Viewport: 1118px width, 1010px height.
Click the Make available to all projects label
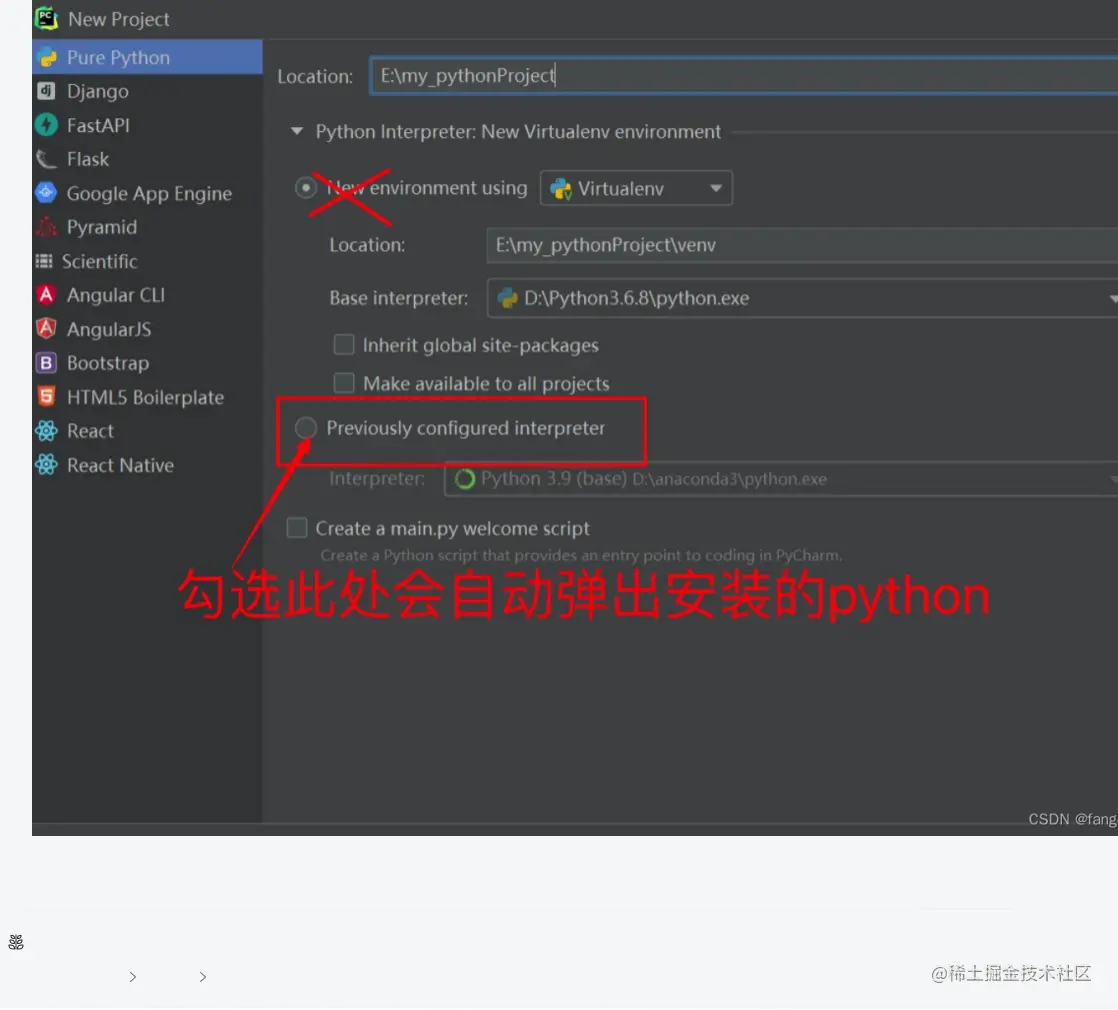pos(486,384)
